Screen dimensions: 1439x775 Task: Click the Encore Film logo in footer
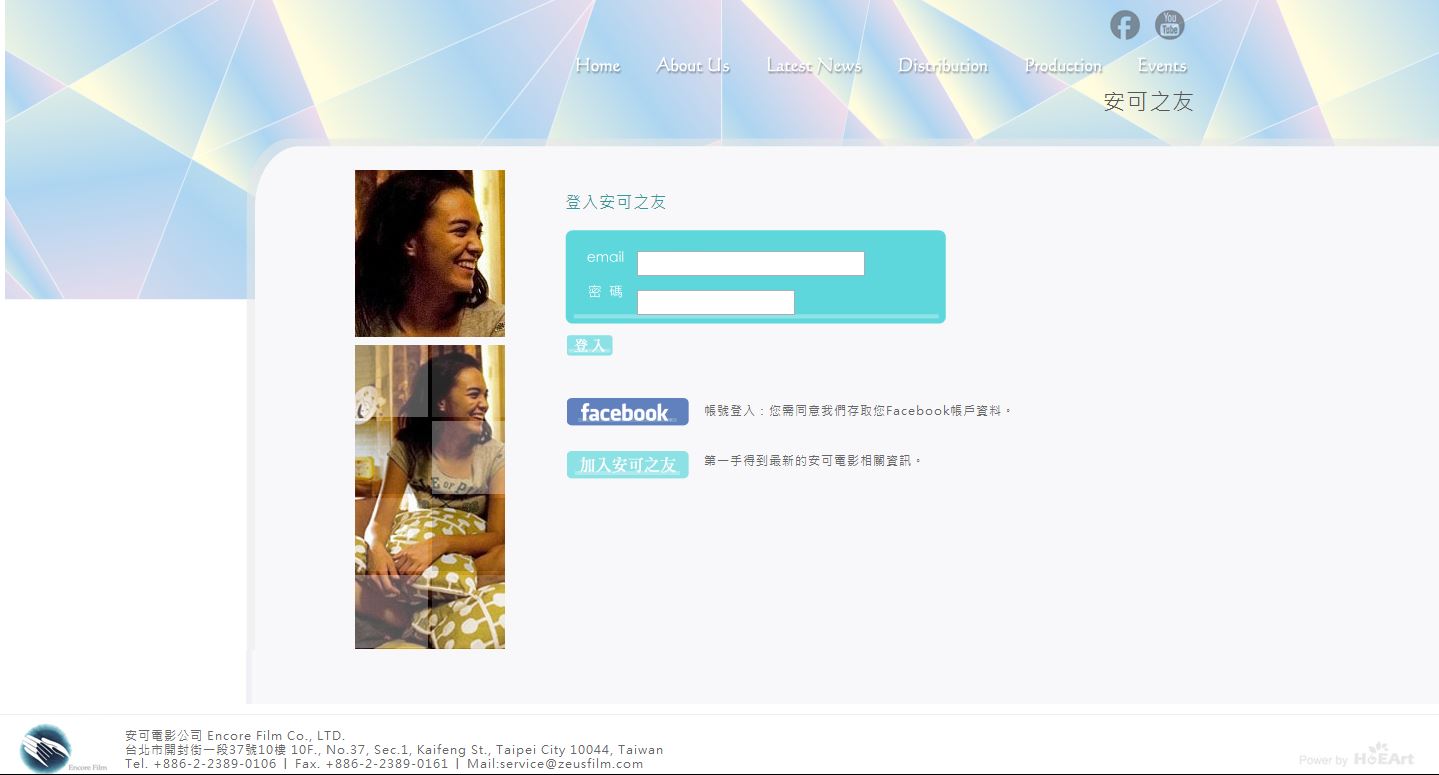tap(47, 748)
